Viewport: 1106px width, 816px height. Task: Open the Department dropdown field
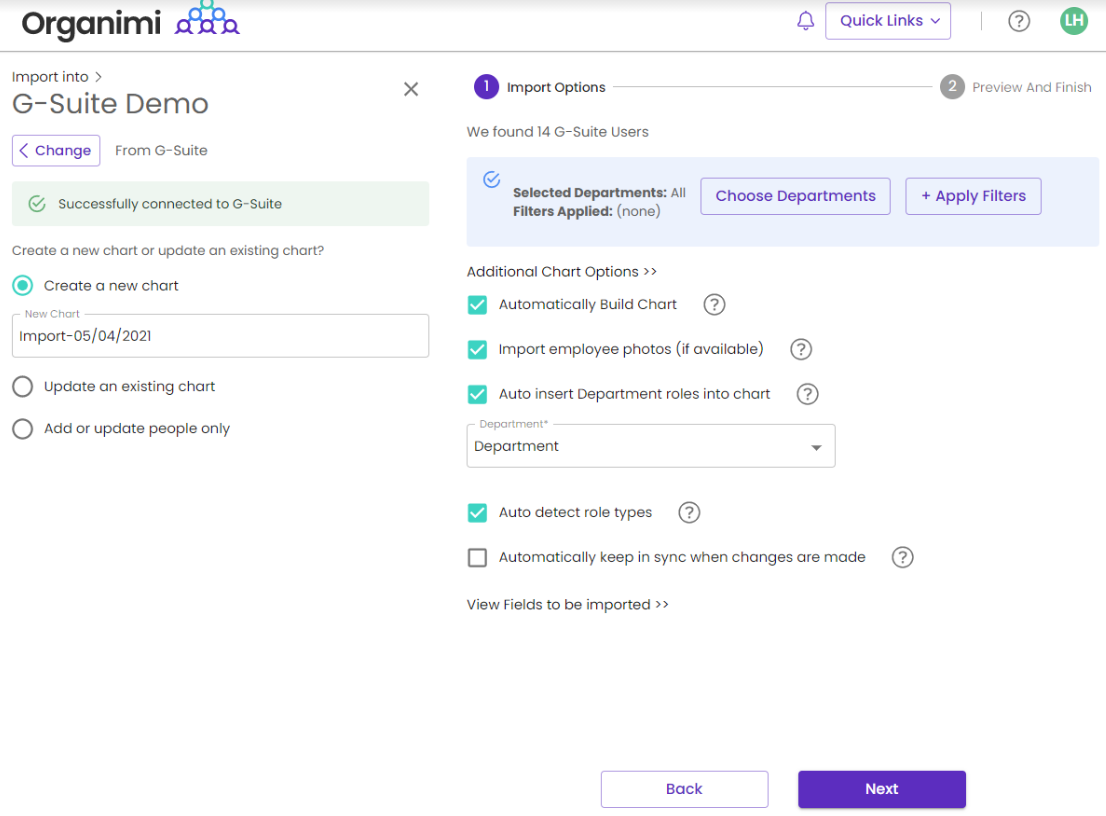coord(650,447)
